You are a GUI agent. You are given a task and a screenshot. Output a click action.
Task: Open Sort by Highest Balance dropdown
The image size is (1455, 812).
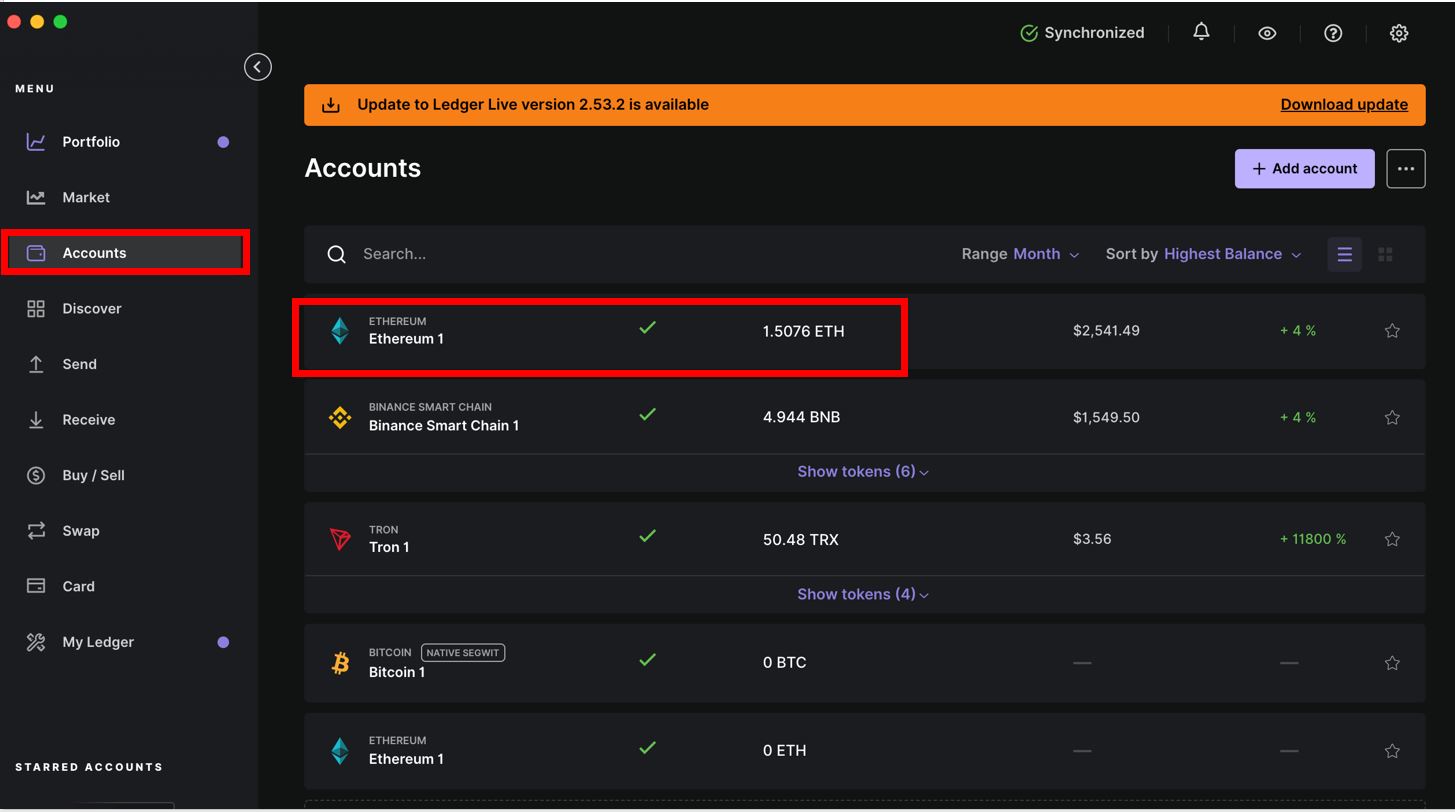1203,254
